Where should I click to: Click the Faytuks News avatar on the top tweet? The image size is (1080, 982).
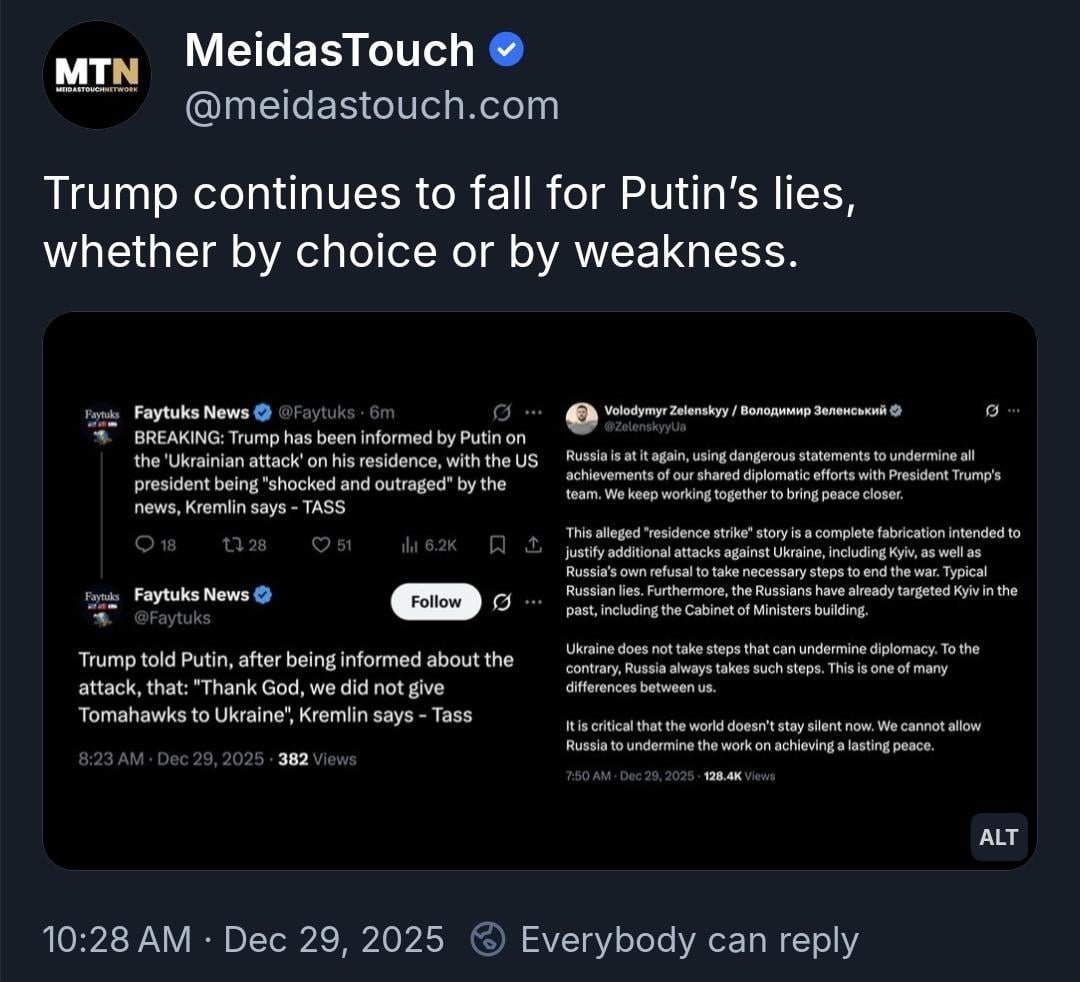[101, 420]
